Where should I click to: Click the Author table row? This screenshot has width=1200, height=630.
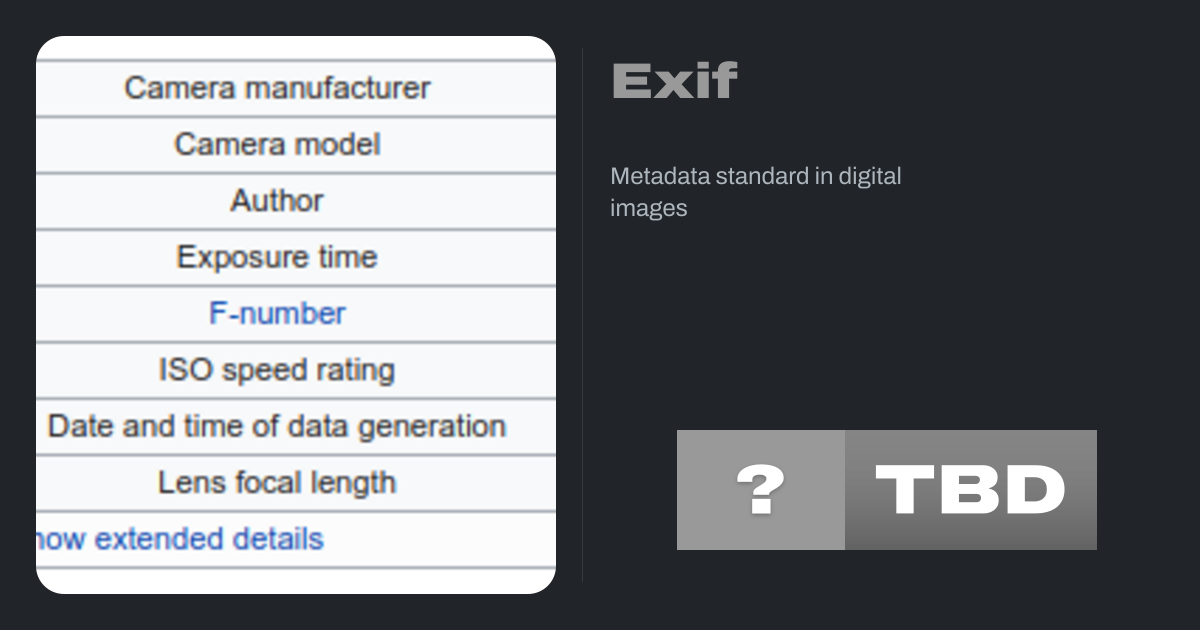point(277,201)
